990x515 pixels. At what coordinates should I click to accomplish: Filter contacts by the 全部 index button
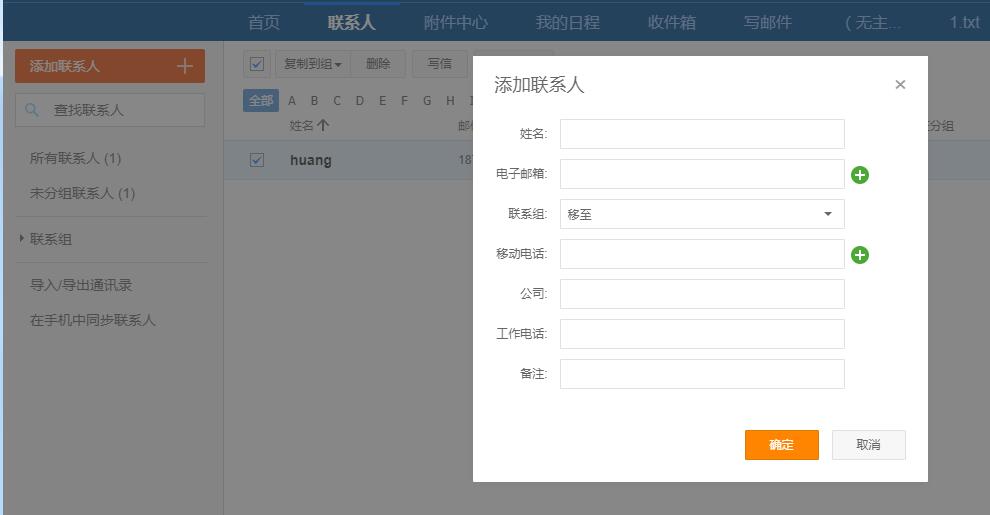click(260, 101)
